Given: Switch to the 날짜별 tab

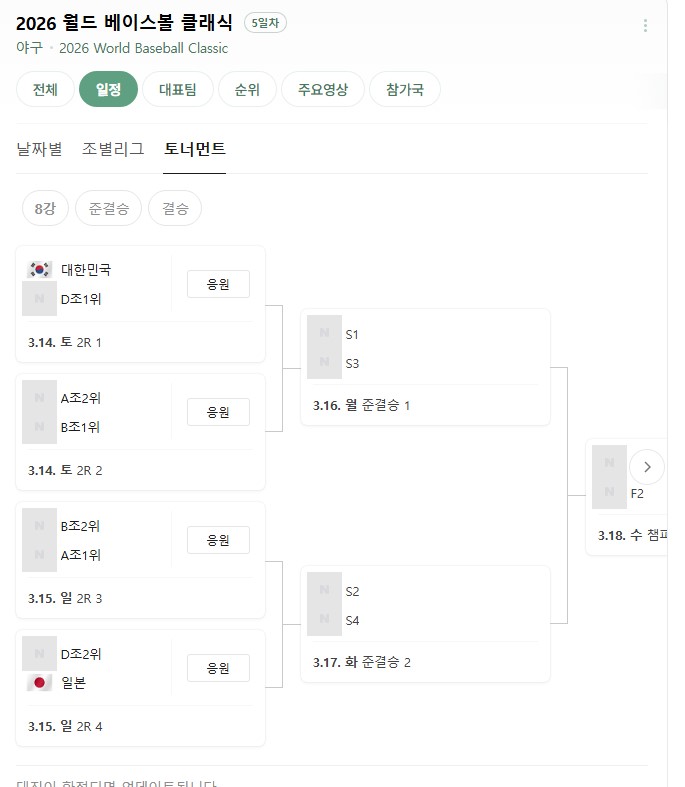Looking at the screenshot, I should (x=39, y=149).
